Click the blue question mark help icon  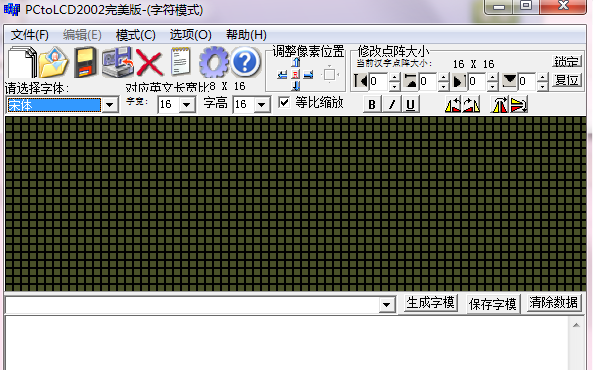(x=245, y=62)
